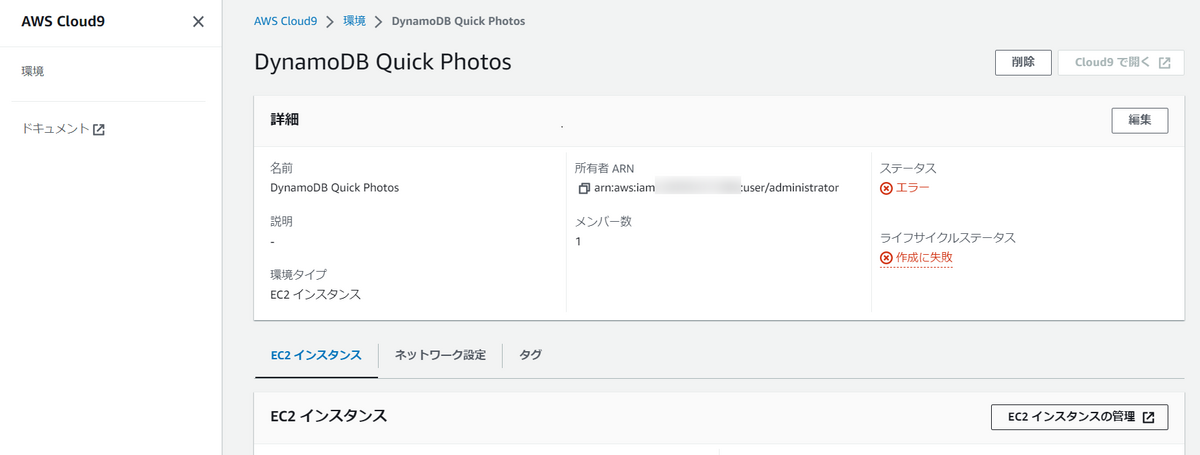Image resolution: width=1200 pixels, height=455 pixels.
Task: Click the 環境 breadcrumb link
Action: tap(354, 21)
